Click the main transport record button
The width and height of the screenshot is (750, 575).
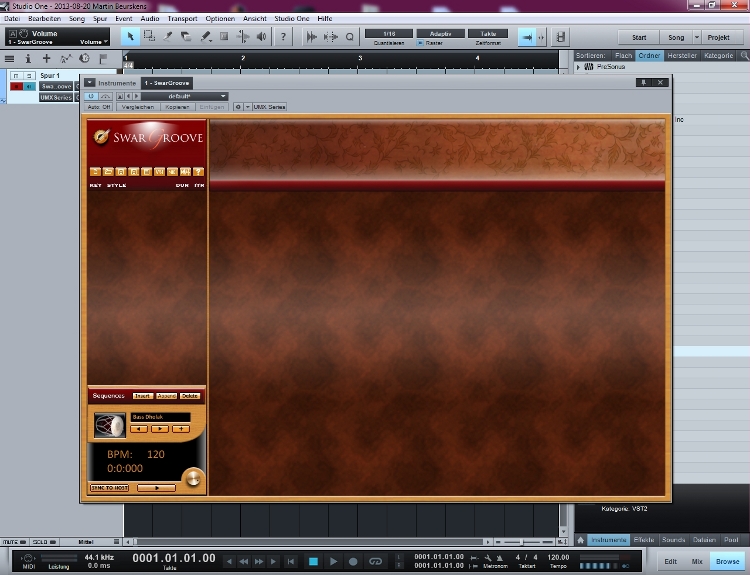point(353,561)
